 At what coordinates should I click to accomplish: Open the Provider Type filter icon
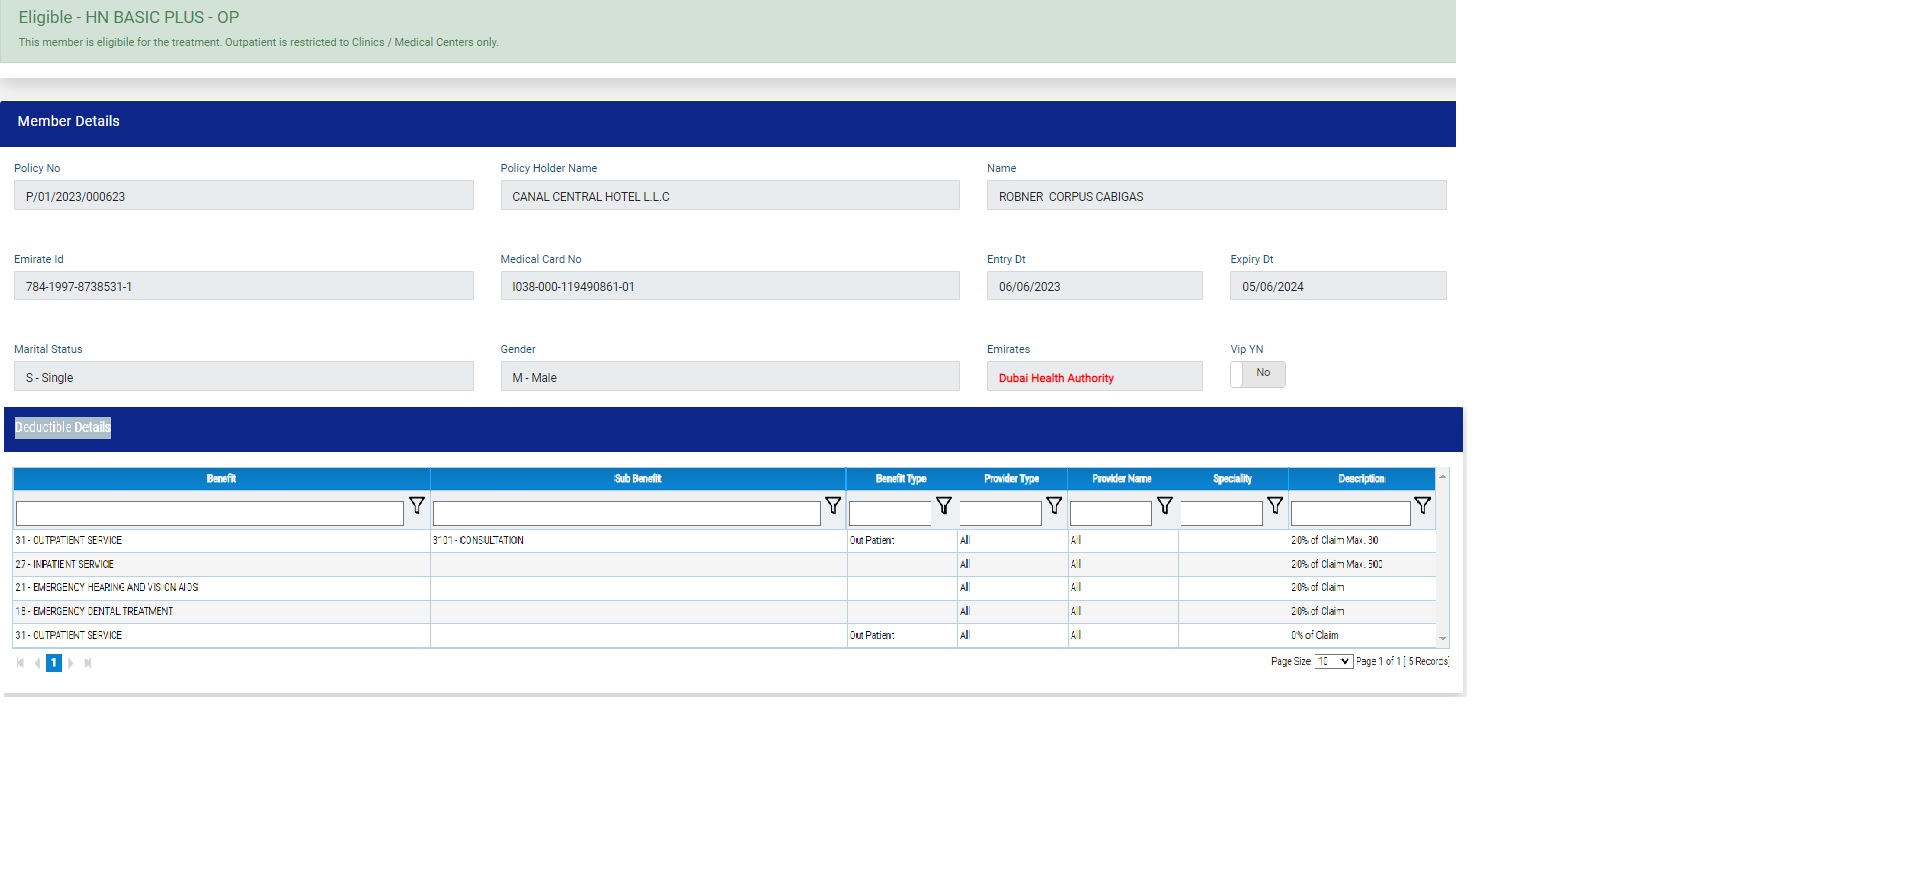coord(1054,506)
